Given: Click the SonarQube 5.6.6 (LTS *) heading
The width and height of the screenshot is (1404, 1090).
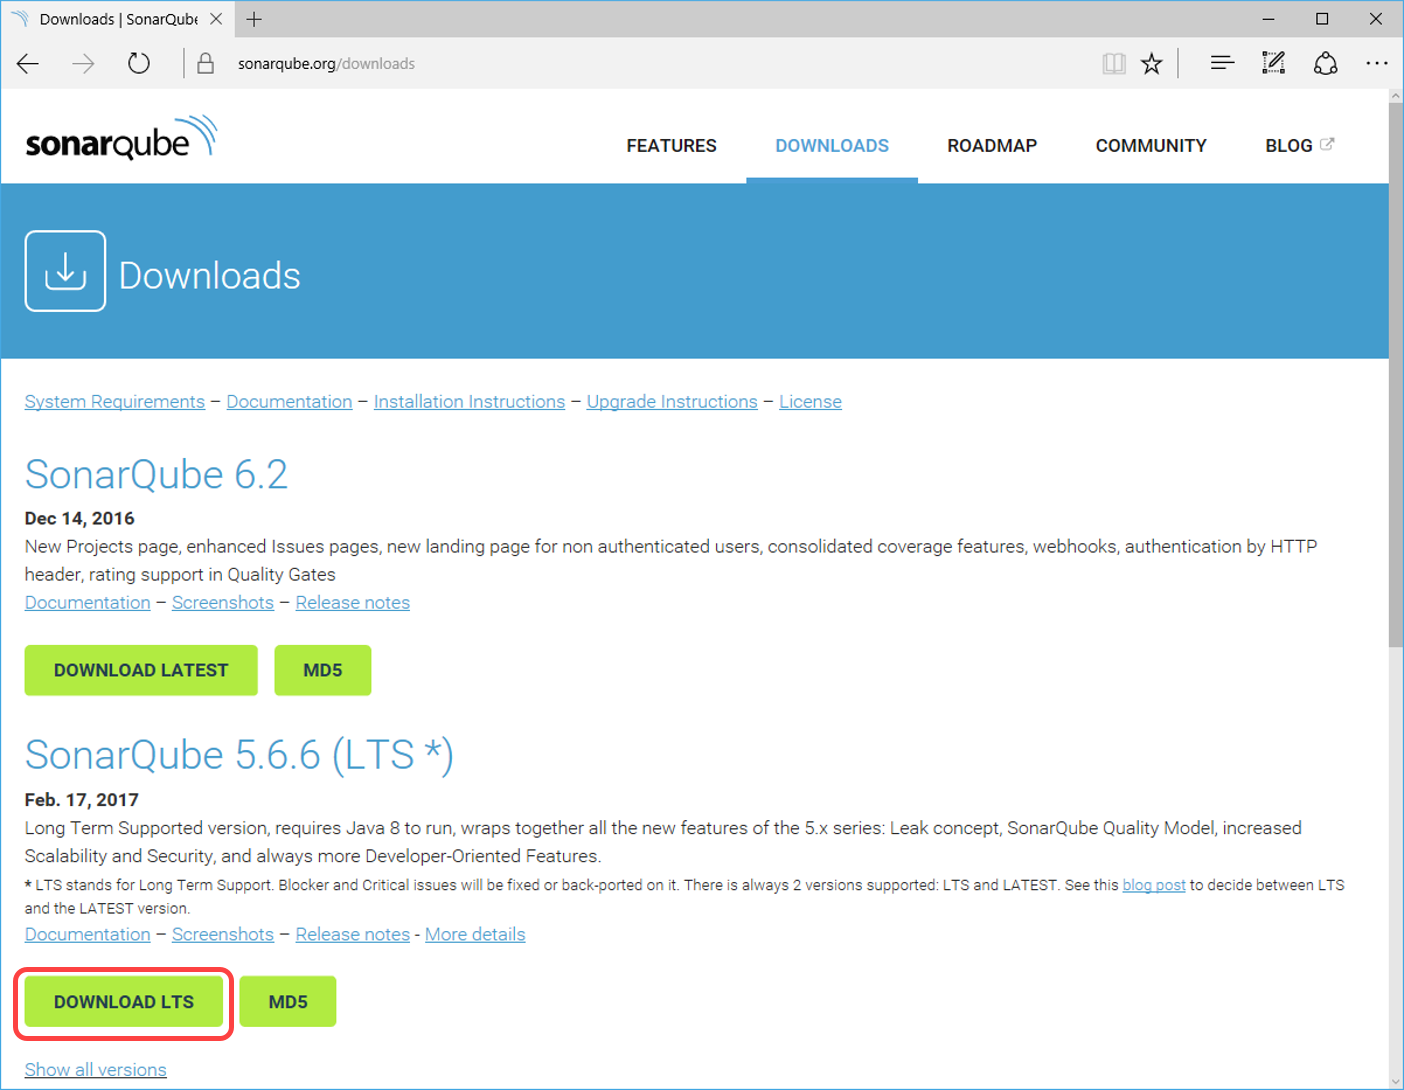Looking at the screenshot, I should (x=239, y=755).
